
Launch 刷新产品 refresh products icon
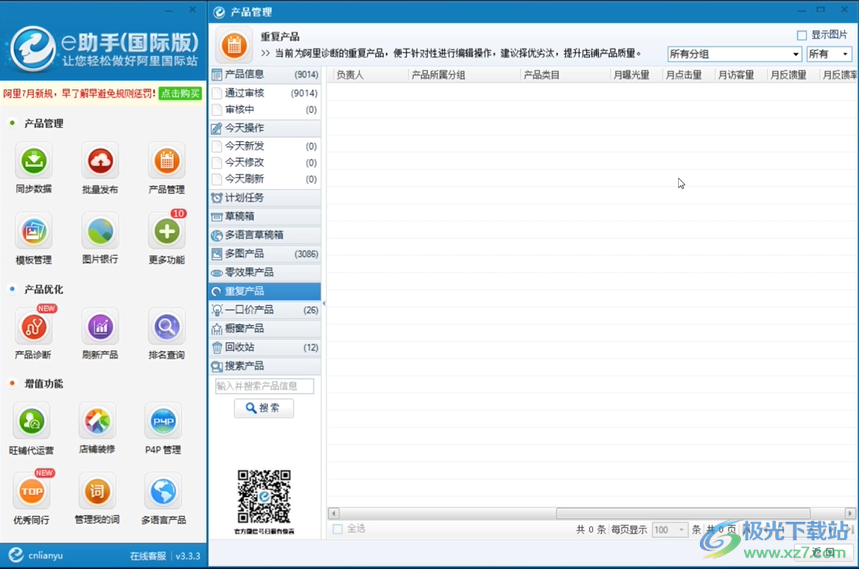100,327
